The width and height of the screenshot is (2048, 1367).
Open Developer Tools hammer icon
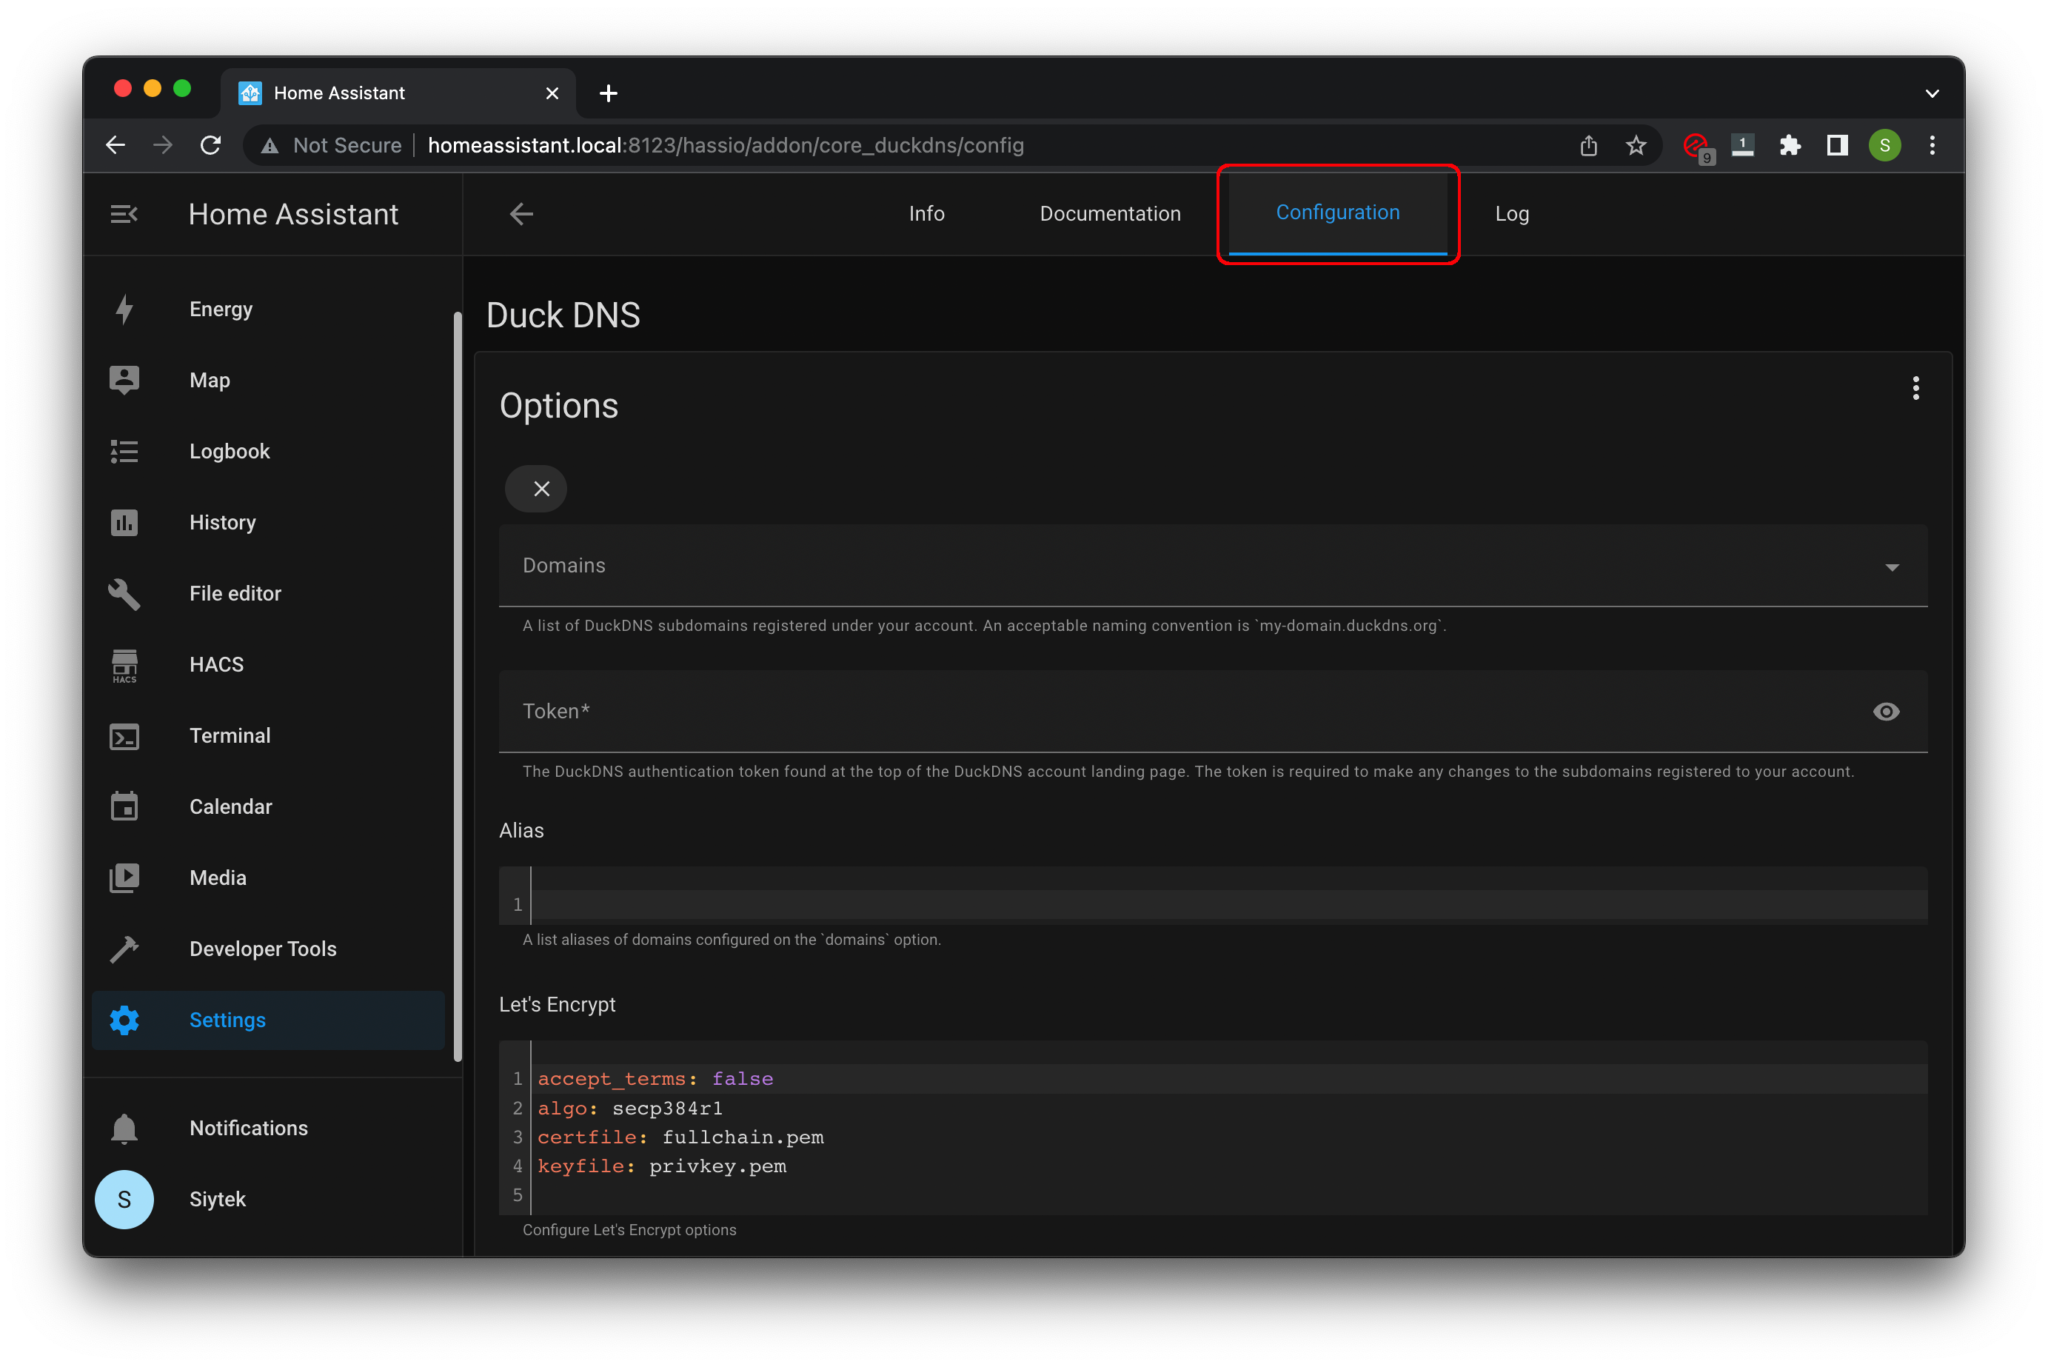pyautogui.click(x=124, y=949)
